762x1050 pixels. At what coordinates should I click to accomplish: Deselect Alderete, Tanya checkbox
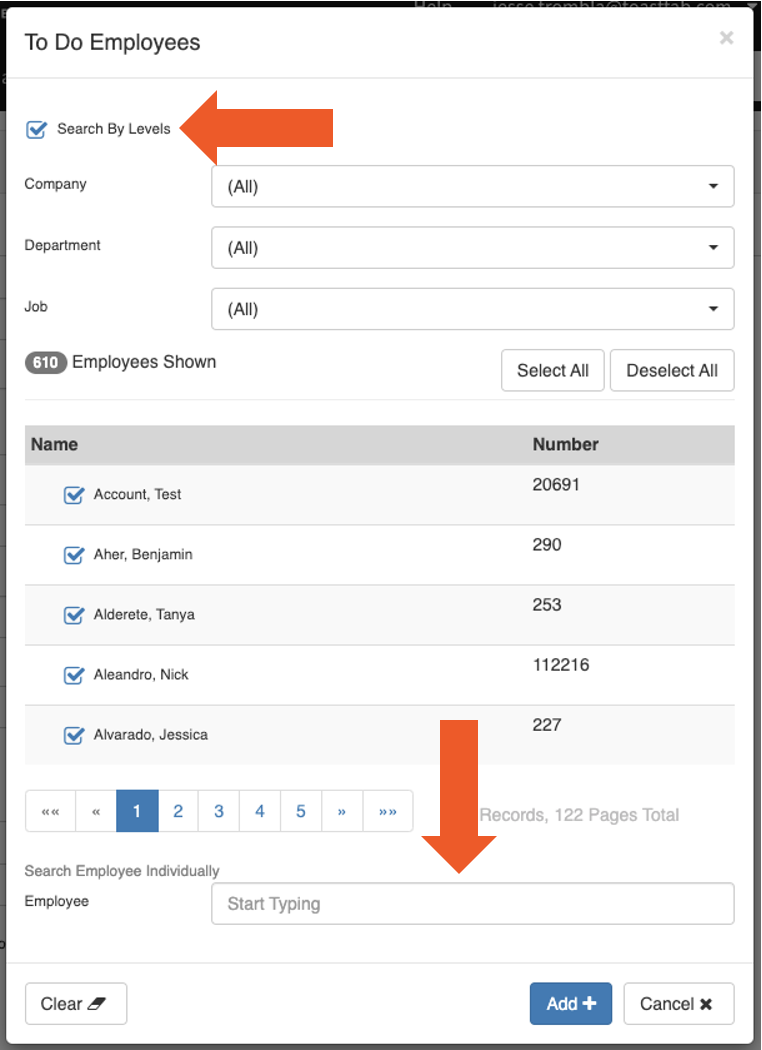click(73, 615)
